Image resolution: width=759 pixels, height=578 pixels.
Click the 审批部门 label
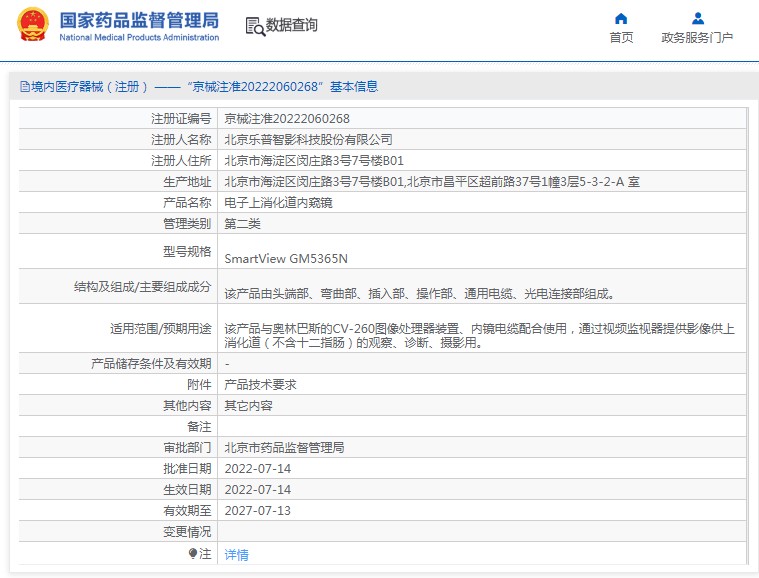click(187, 447)
